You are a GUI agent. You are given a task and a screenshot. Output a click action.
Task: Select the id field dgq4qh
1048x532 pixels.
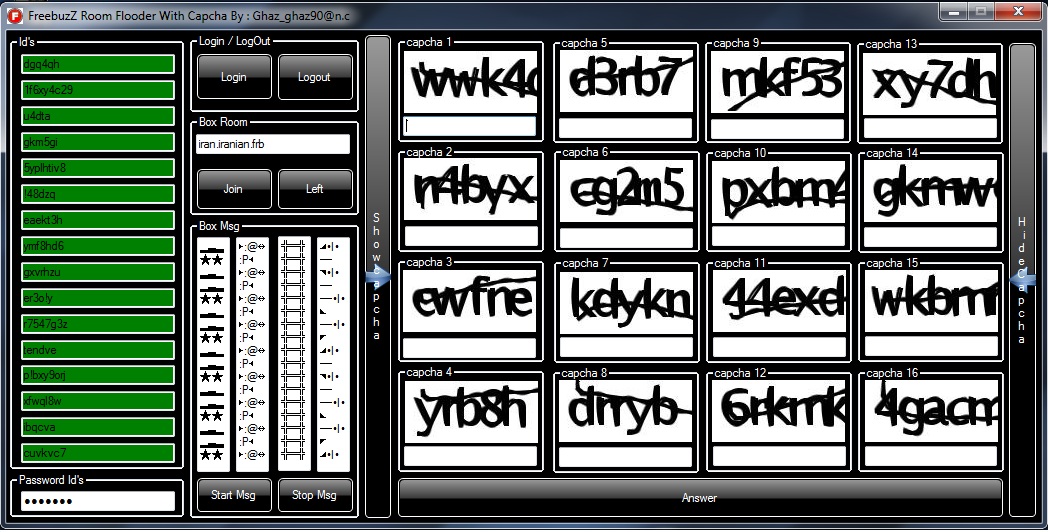pos(98,64)
